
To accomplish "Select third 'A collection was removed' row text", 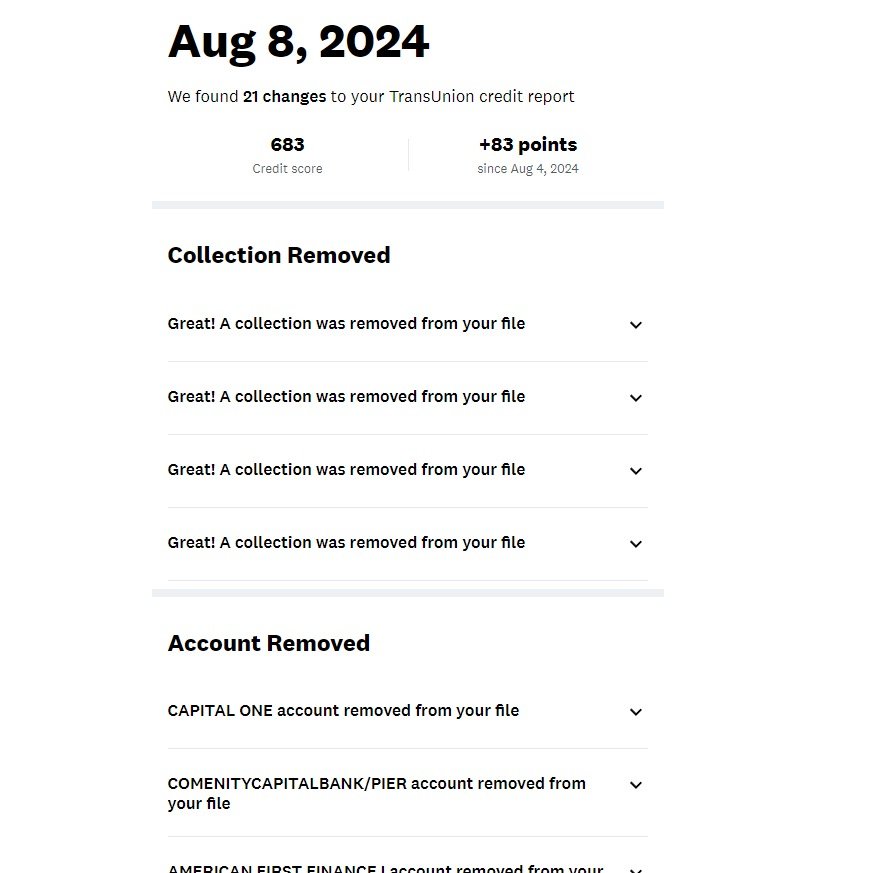I will tap(346, 470).
